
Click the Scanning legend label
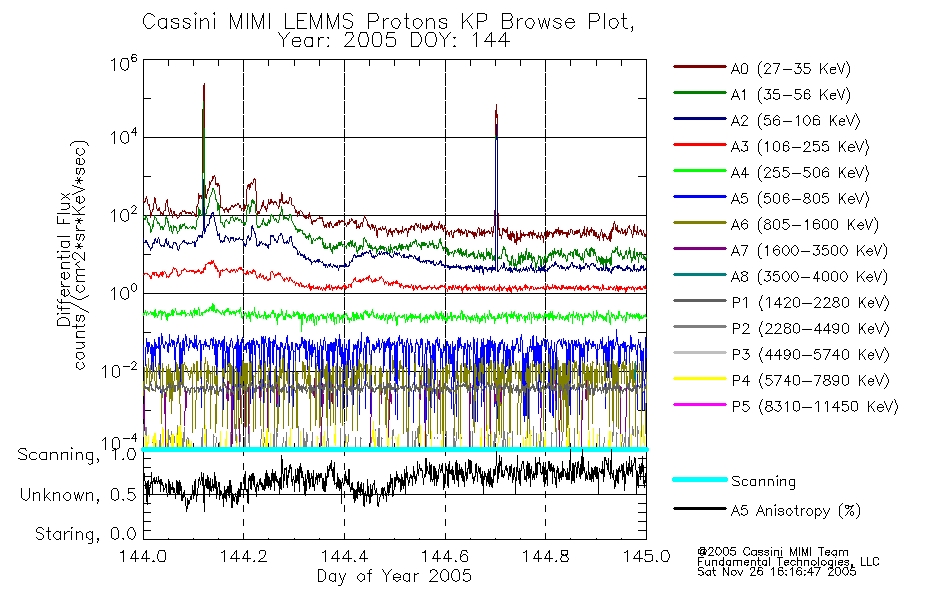(x=763, y=481)
